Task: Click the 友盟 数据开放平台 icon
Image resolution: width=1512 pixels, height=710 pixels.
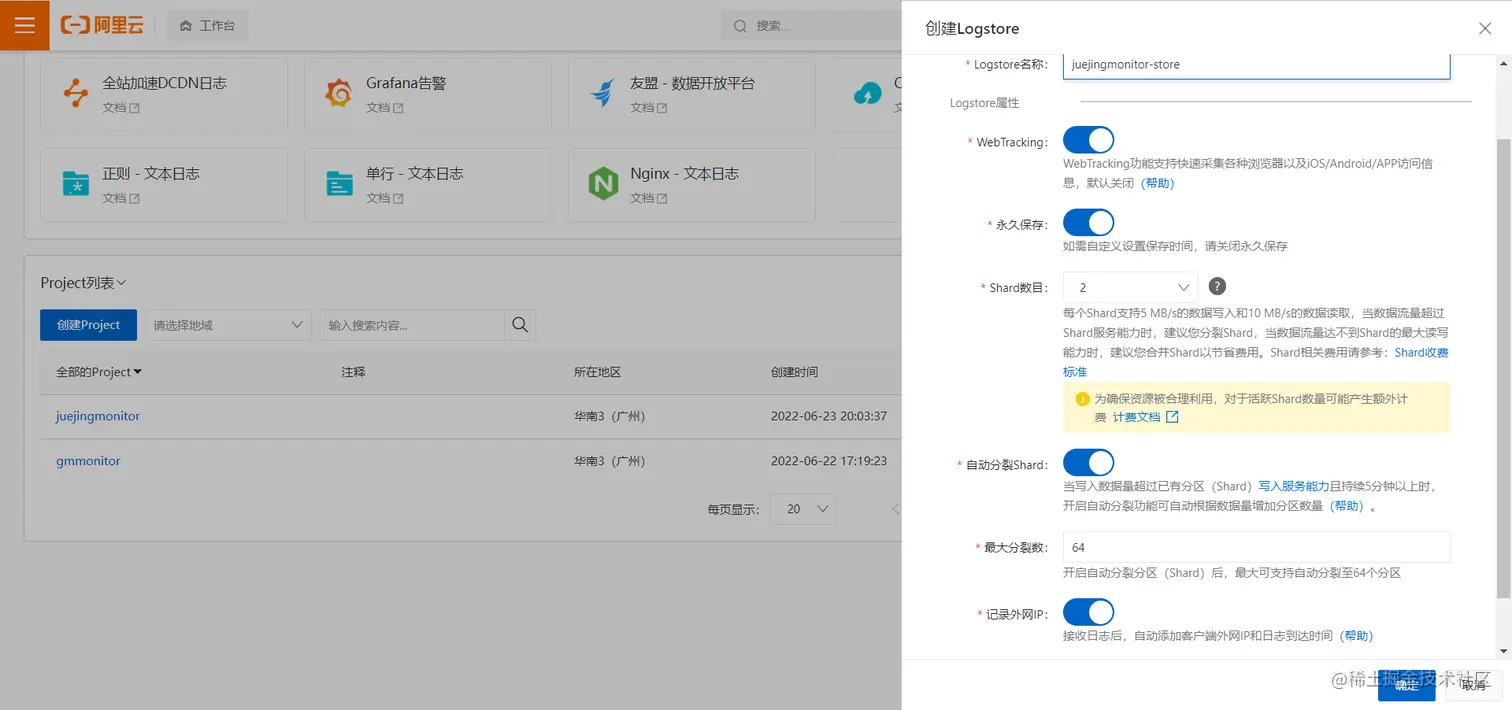Action: 602,94
